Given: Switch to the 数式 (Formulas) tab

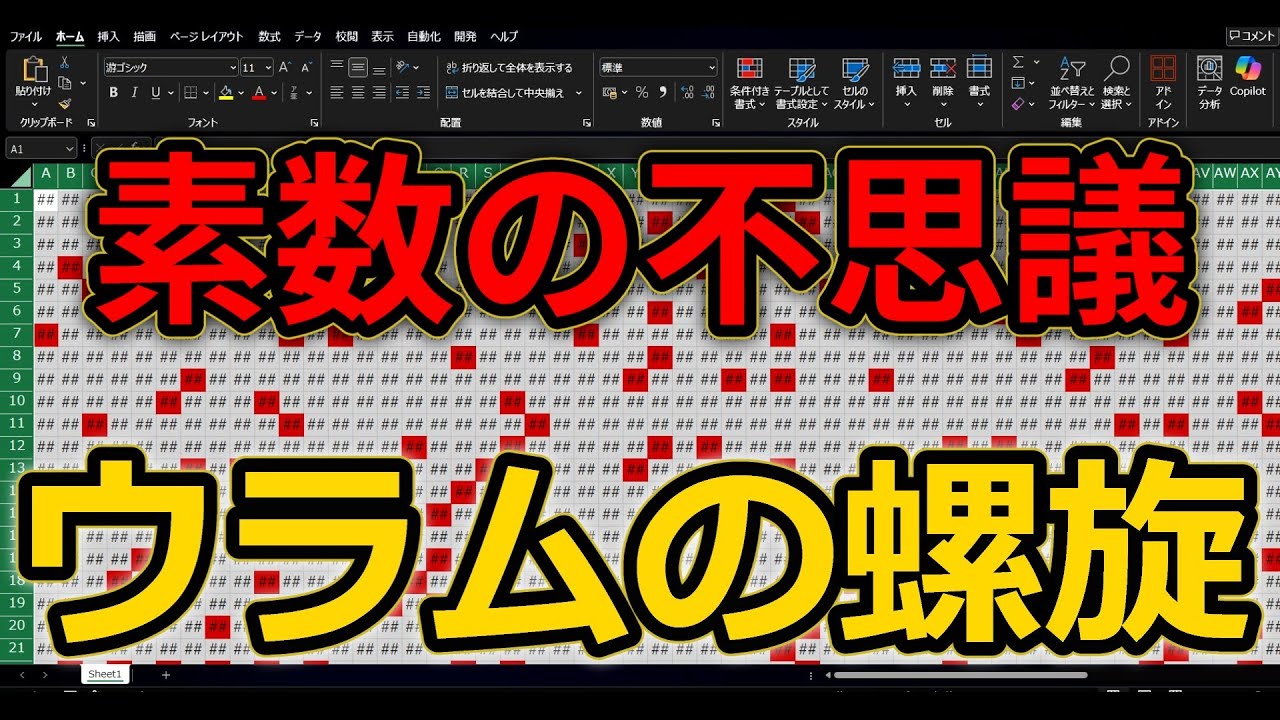Looking at the screenshot, I should [x=269, y=36].
